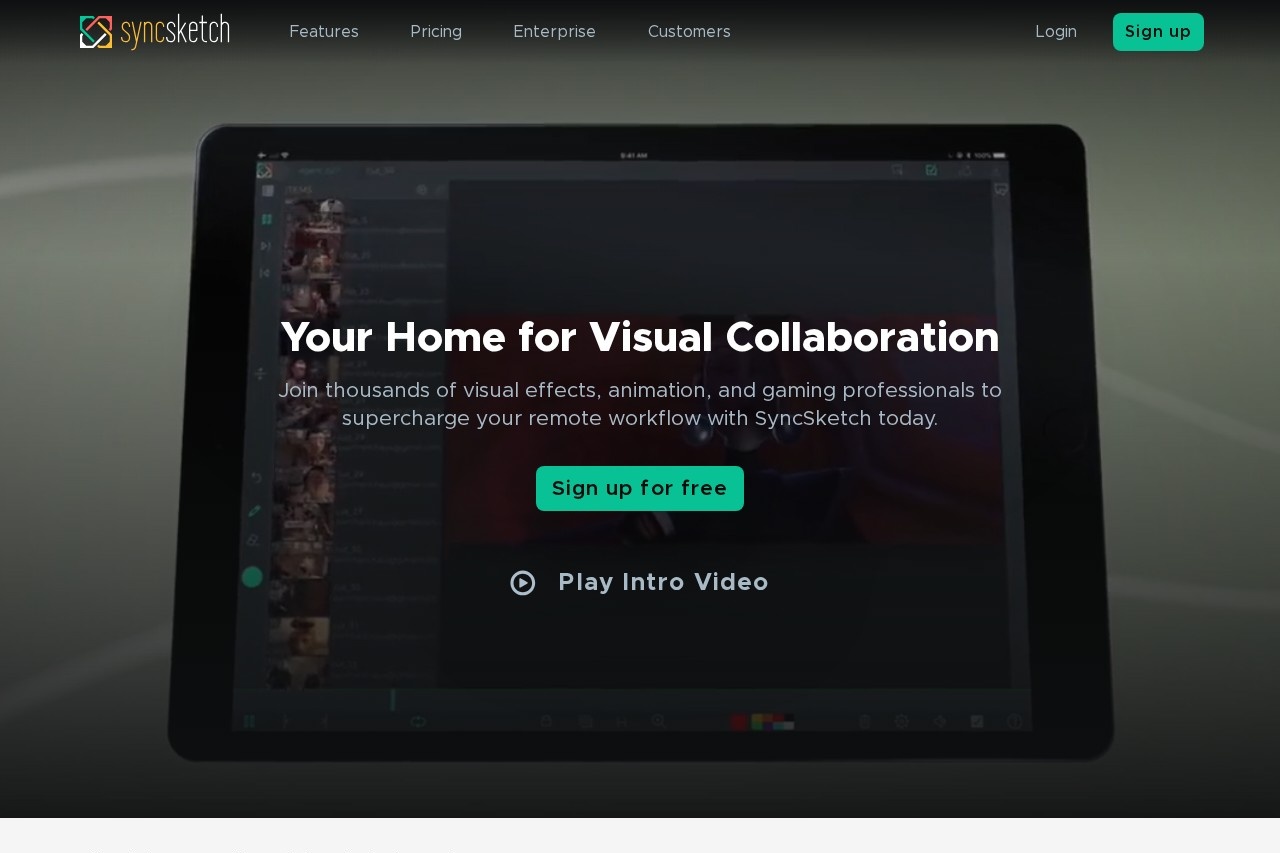
Task: Open the Enterprise nav item
Action: coord(554,32)
